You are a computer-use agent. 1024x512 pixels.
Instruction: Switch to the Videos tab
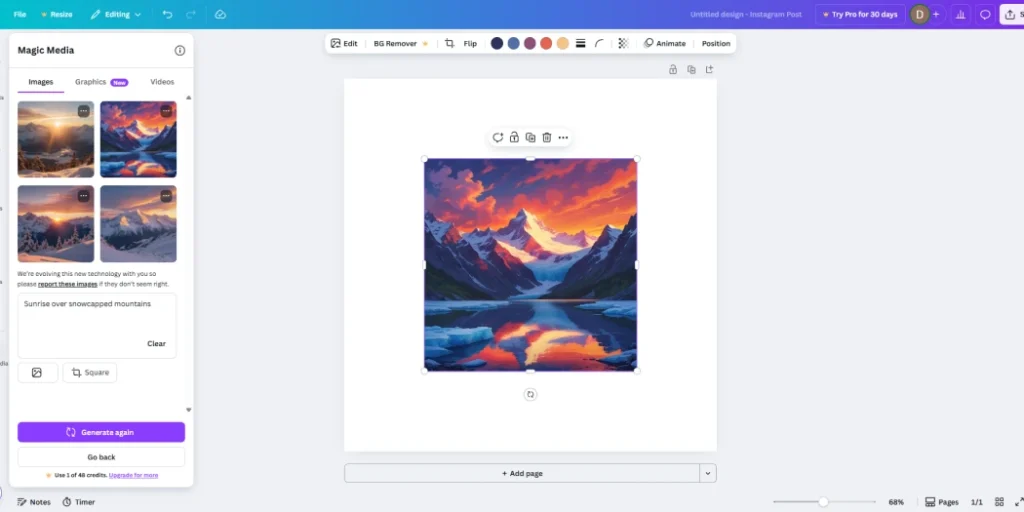[162, 82]
